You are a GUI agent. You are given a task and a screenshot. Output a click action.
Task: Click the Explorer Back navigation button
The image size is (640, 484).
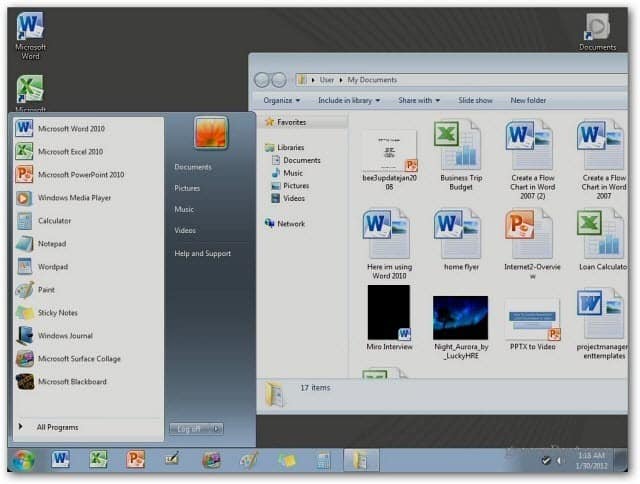pyautogui.click(x=262, y=80)
